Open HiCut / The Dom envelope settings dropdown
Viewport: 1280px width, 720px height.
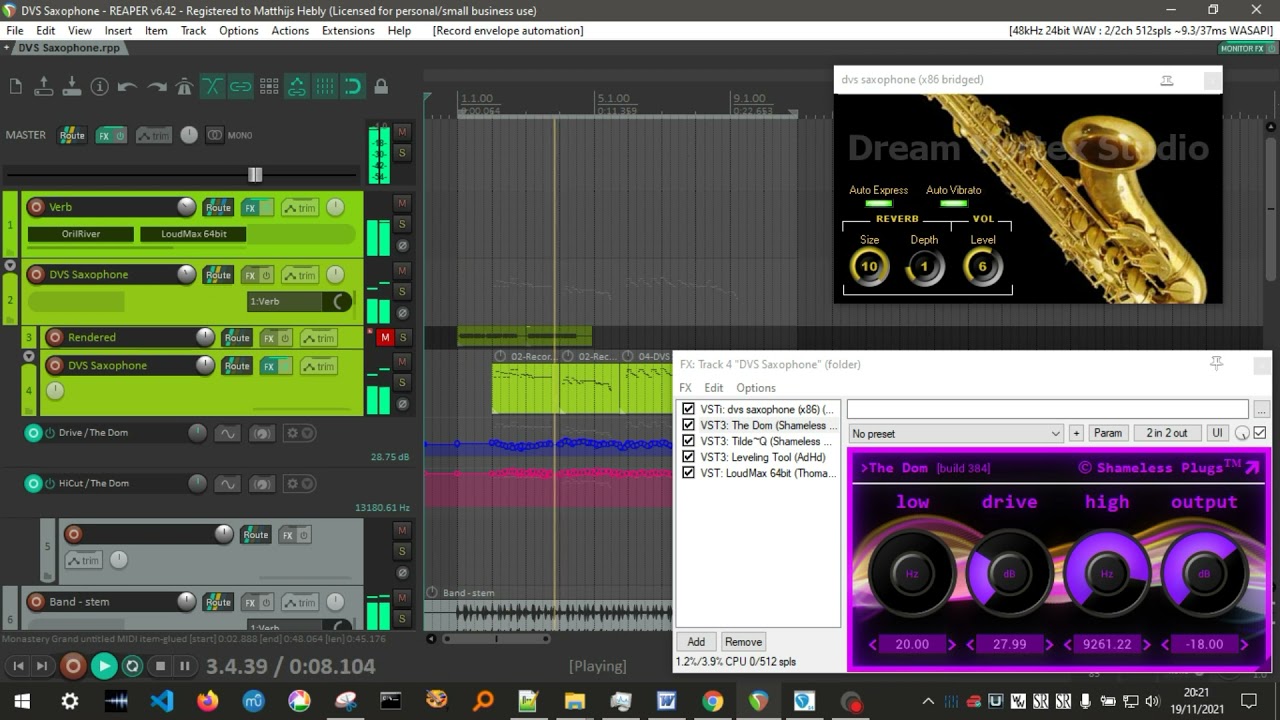299,484
